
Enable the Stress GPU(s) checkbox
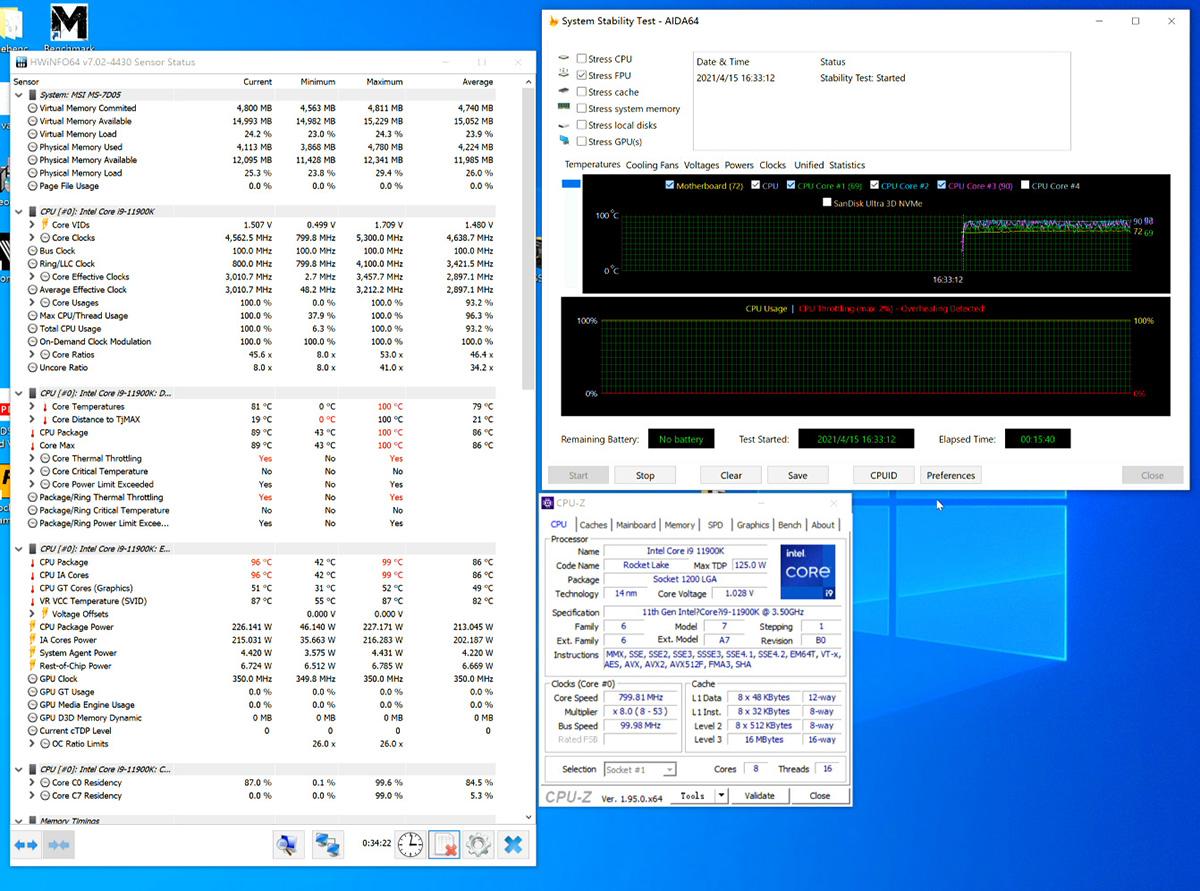pos(582,141)
